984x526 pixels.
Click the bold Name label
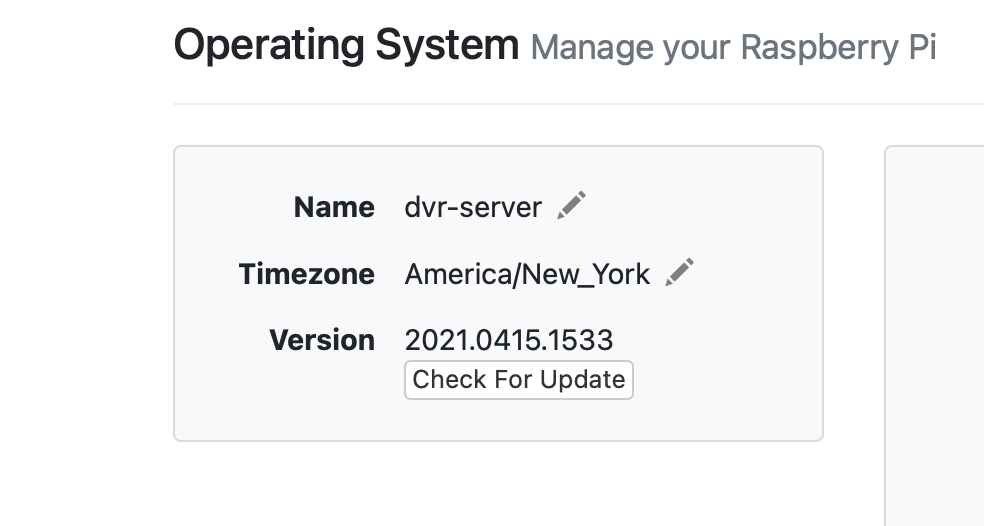pos(334,207)
